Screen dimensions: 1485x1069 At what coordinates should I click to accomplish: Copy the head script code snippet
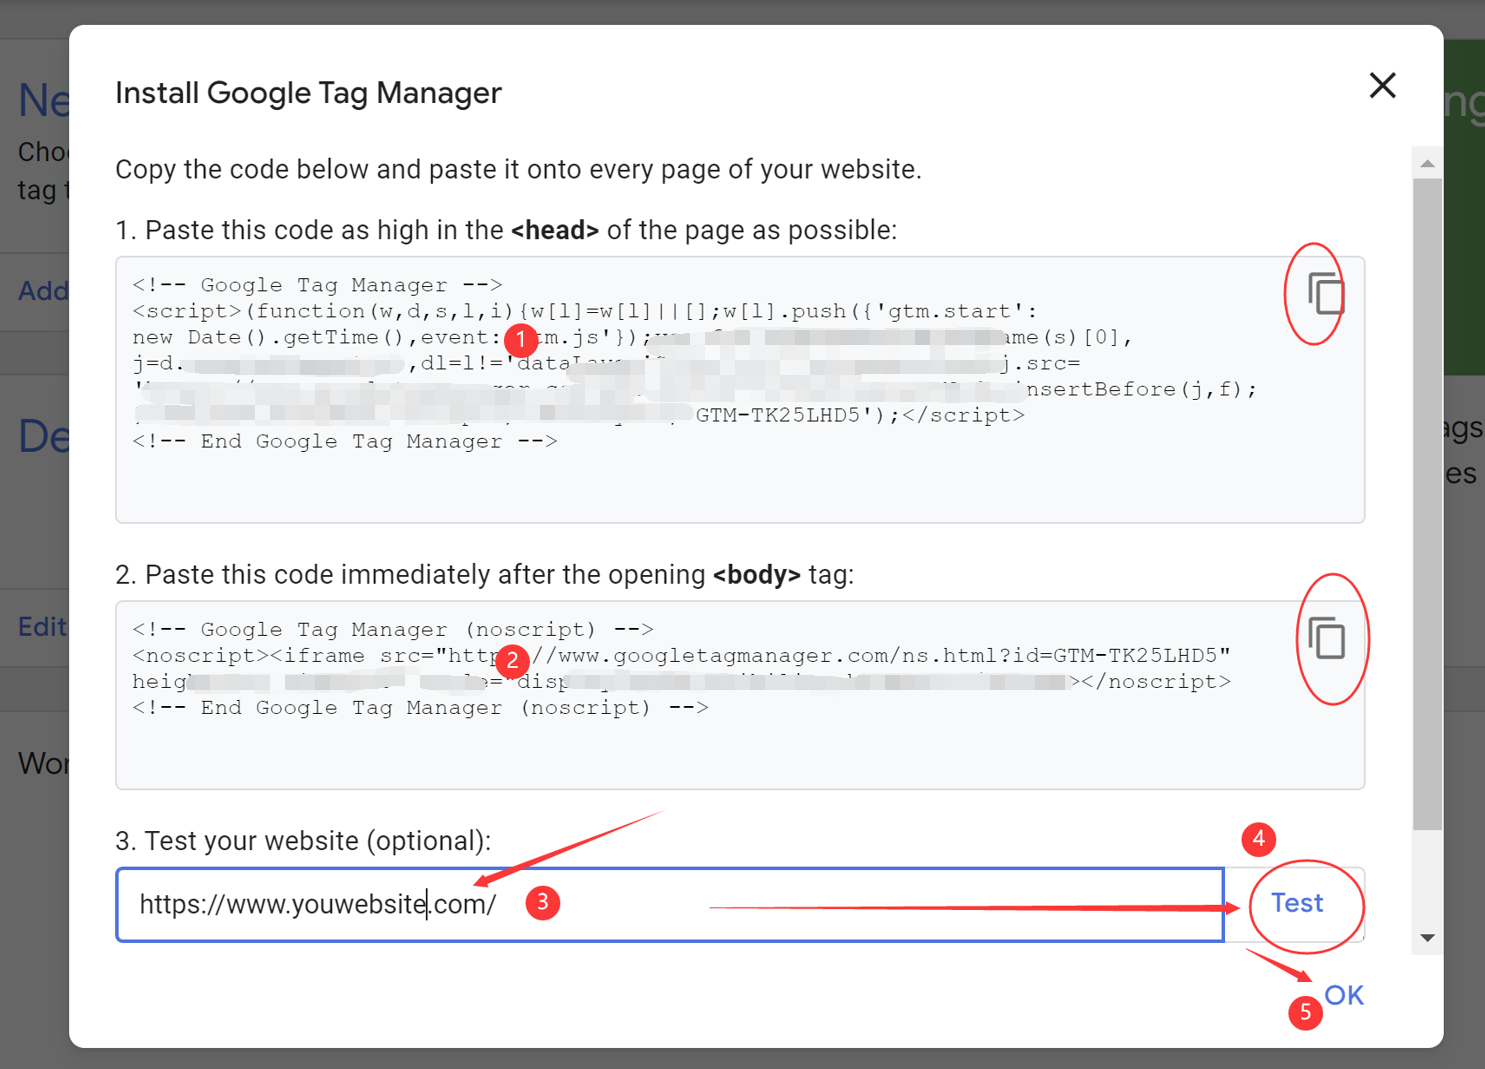1326,294
